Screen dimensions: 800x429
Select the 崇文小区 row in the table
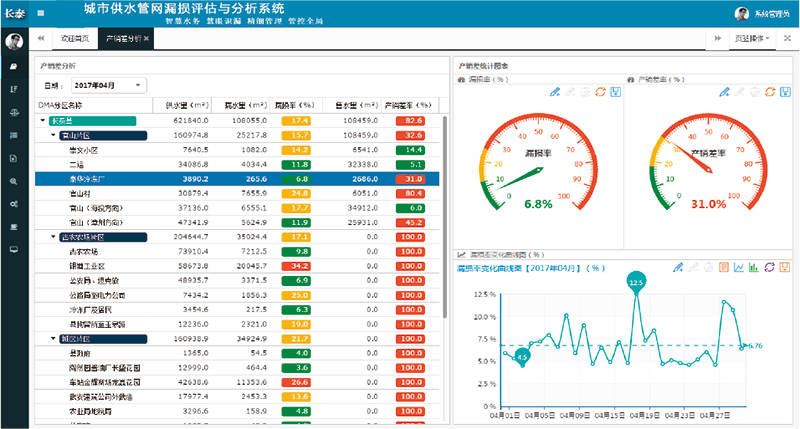pyautogui.click(x=82, y=149)
